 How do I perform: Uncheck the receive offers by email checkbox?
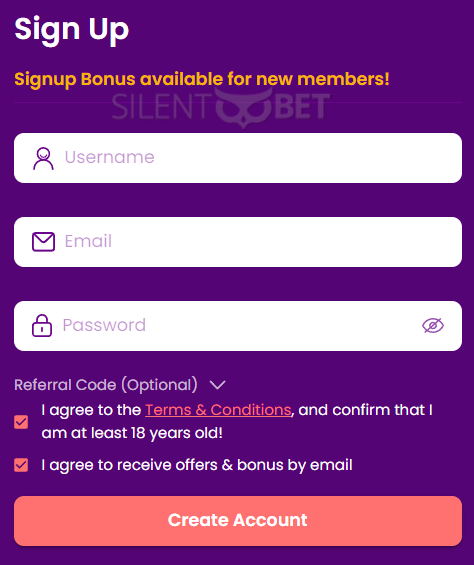pos(21,465)
